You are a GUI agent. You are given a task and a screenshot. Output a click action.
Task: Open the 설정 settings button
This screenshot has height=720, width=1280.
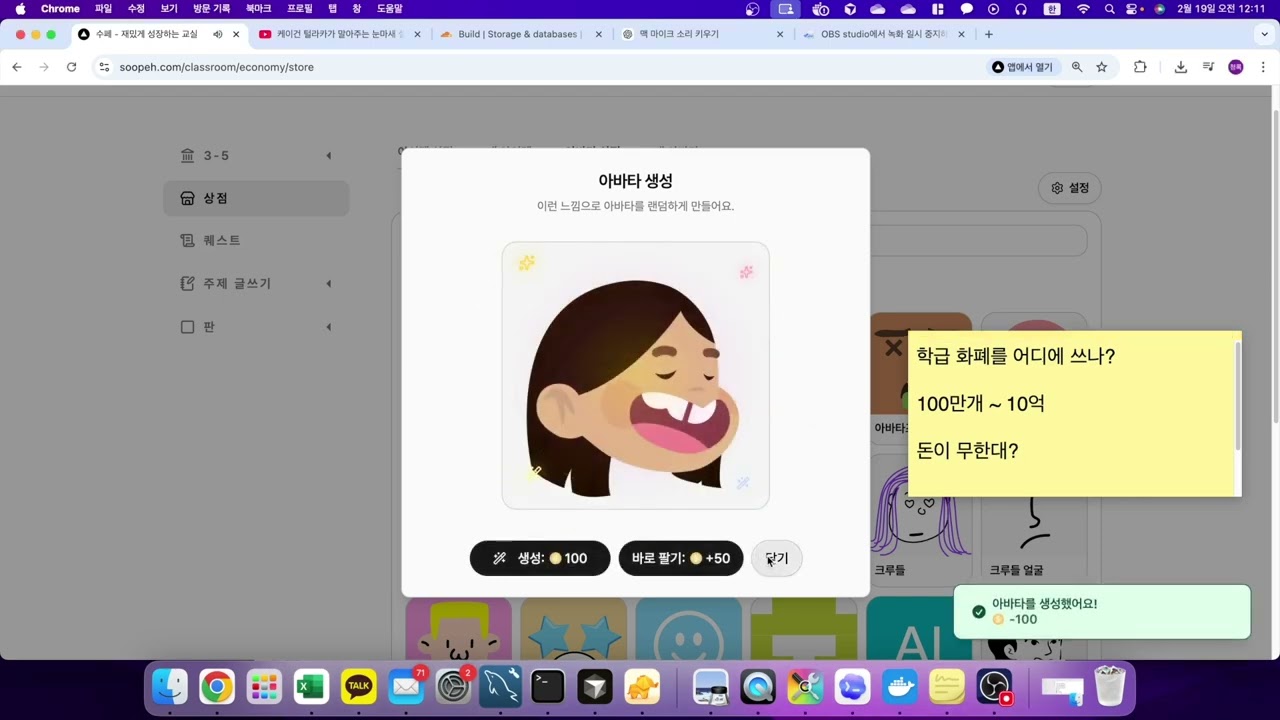tap(1070, 188)
